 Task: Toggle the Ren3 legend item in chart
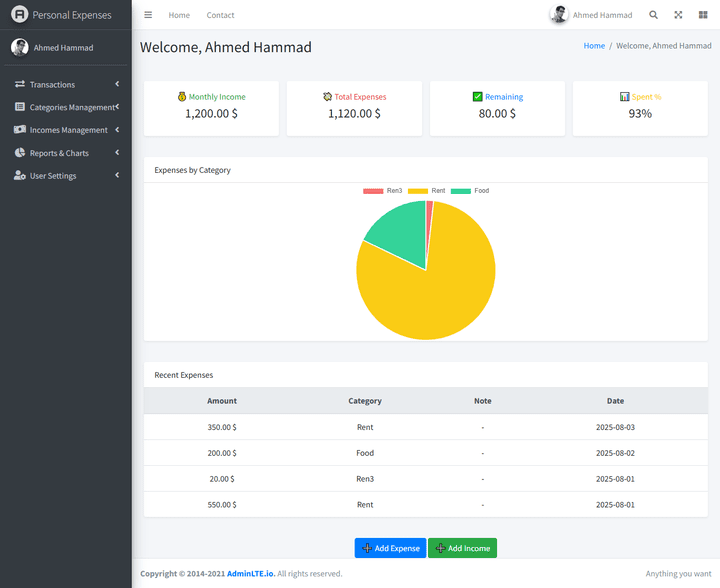pos(383,191)
